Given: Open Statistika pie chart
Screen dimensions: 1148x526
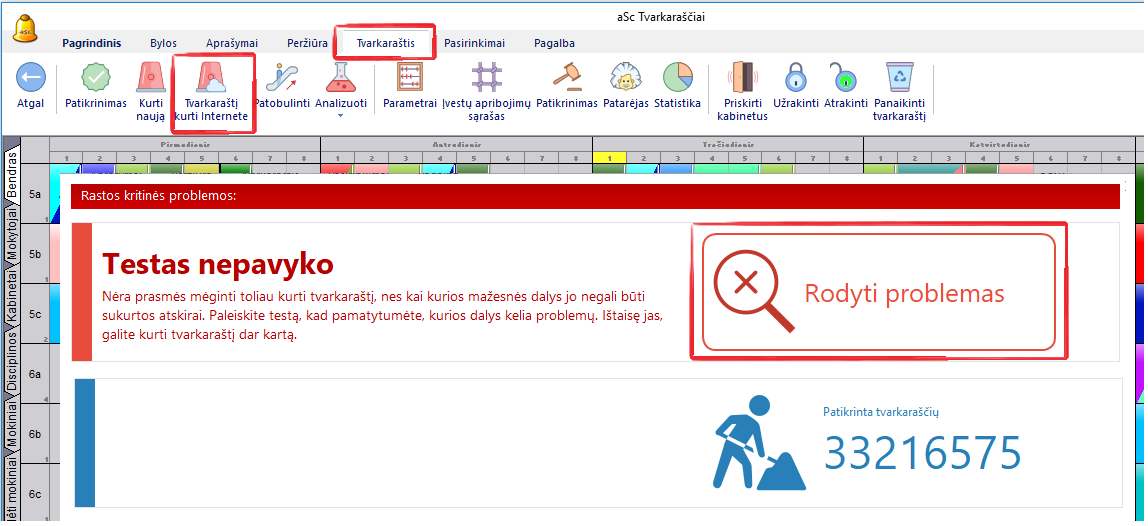Looking at the screenshot, I should point(678,77).
